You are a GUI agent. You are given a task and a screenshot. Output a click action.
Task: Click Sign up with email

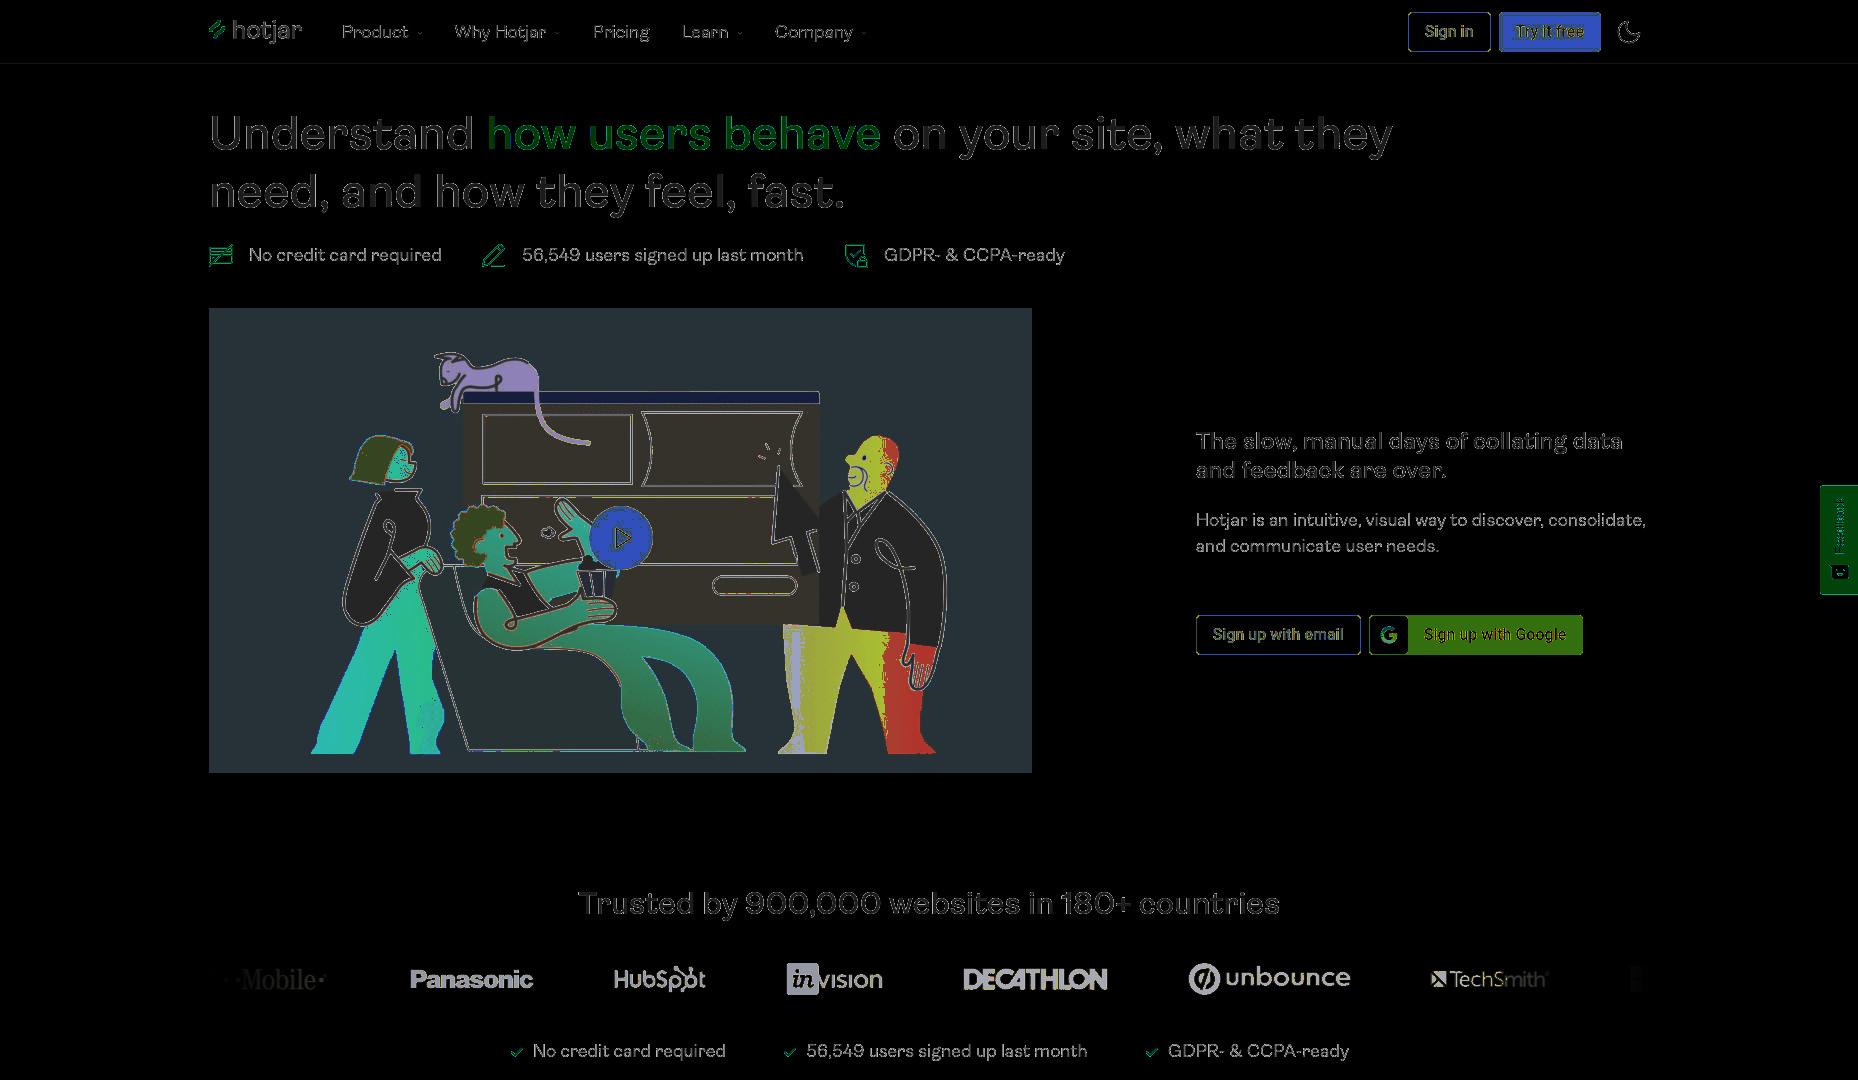coord(1278,635)
